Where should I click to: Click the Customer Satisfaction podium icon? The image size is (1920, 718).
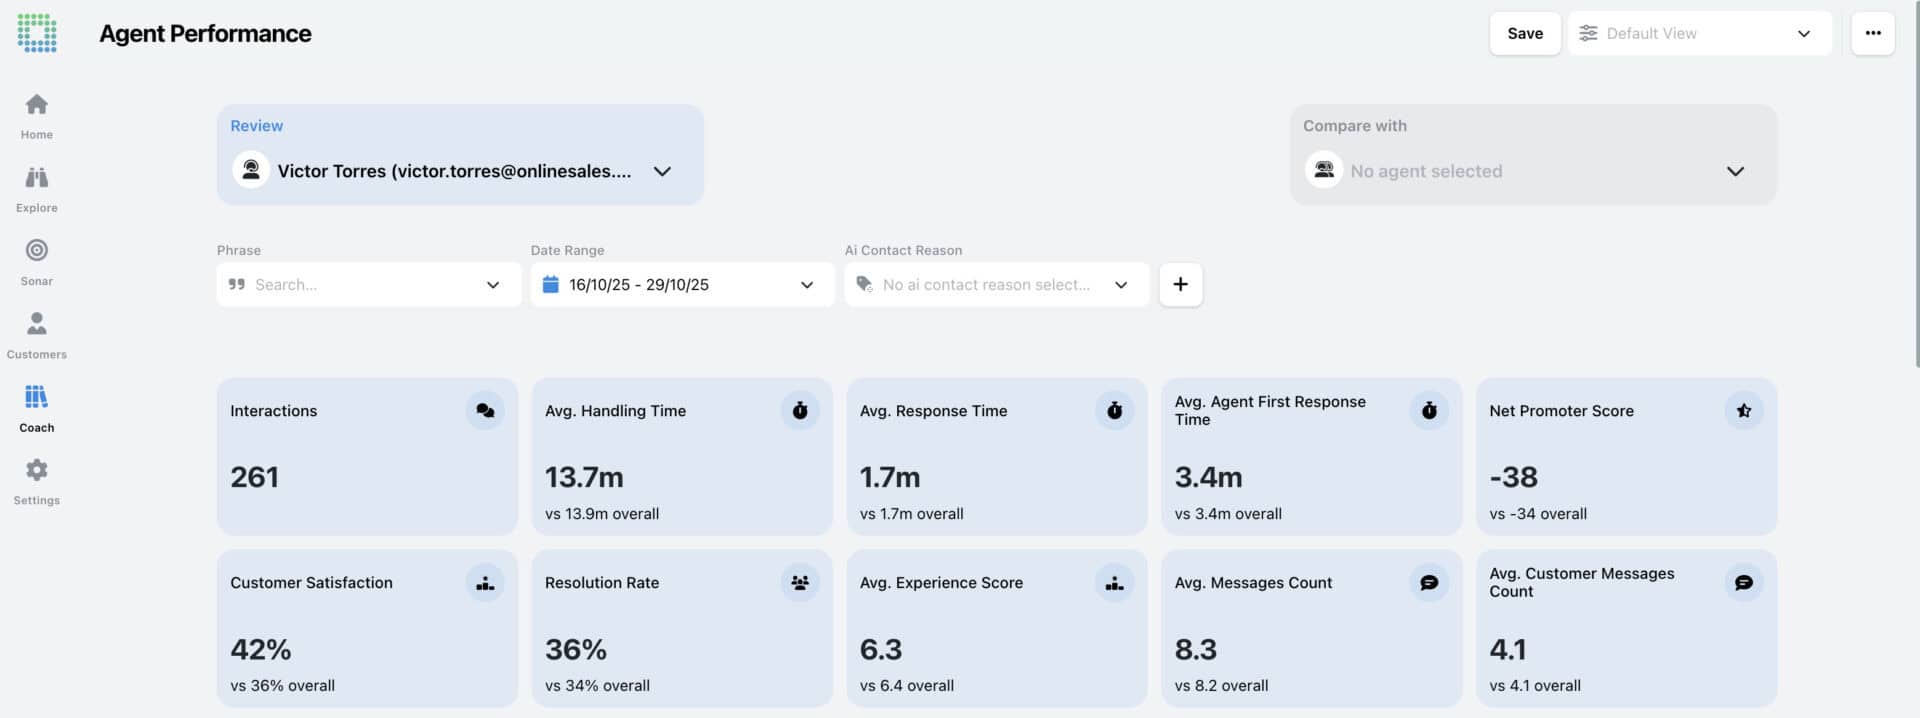tap(485, 582)
